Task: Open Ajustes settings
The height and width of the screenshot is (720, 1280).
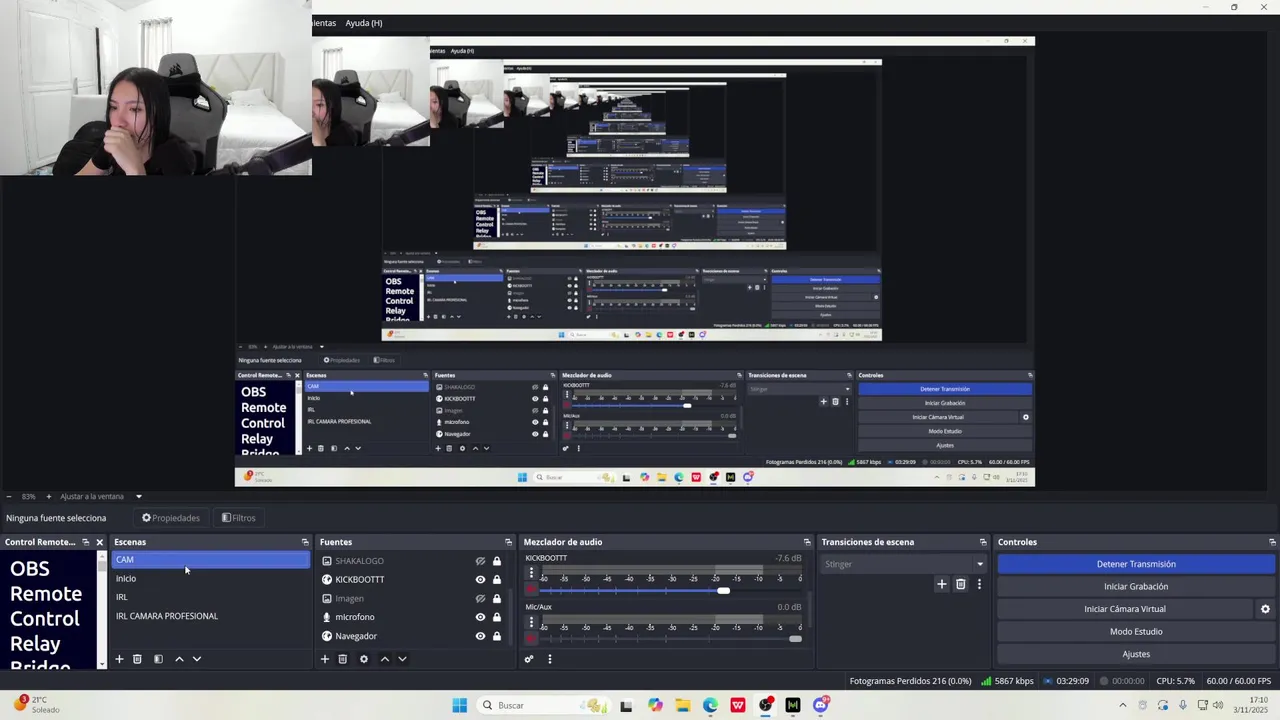Action: (1136, 654)
